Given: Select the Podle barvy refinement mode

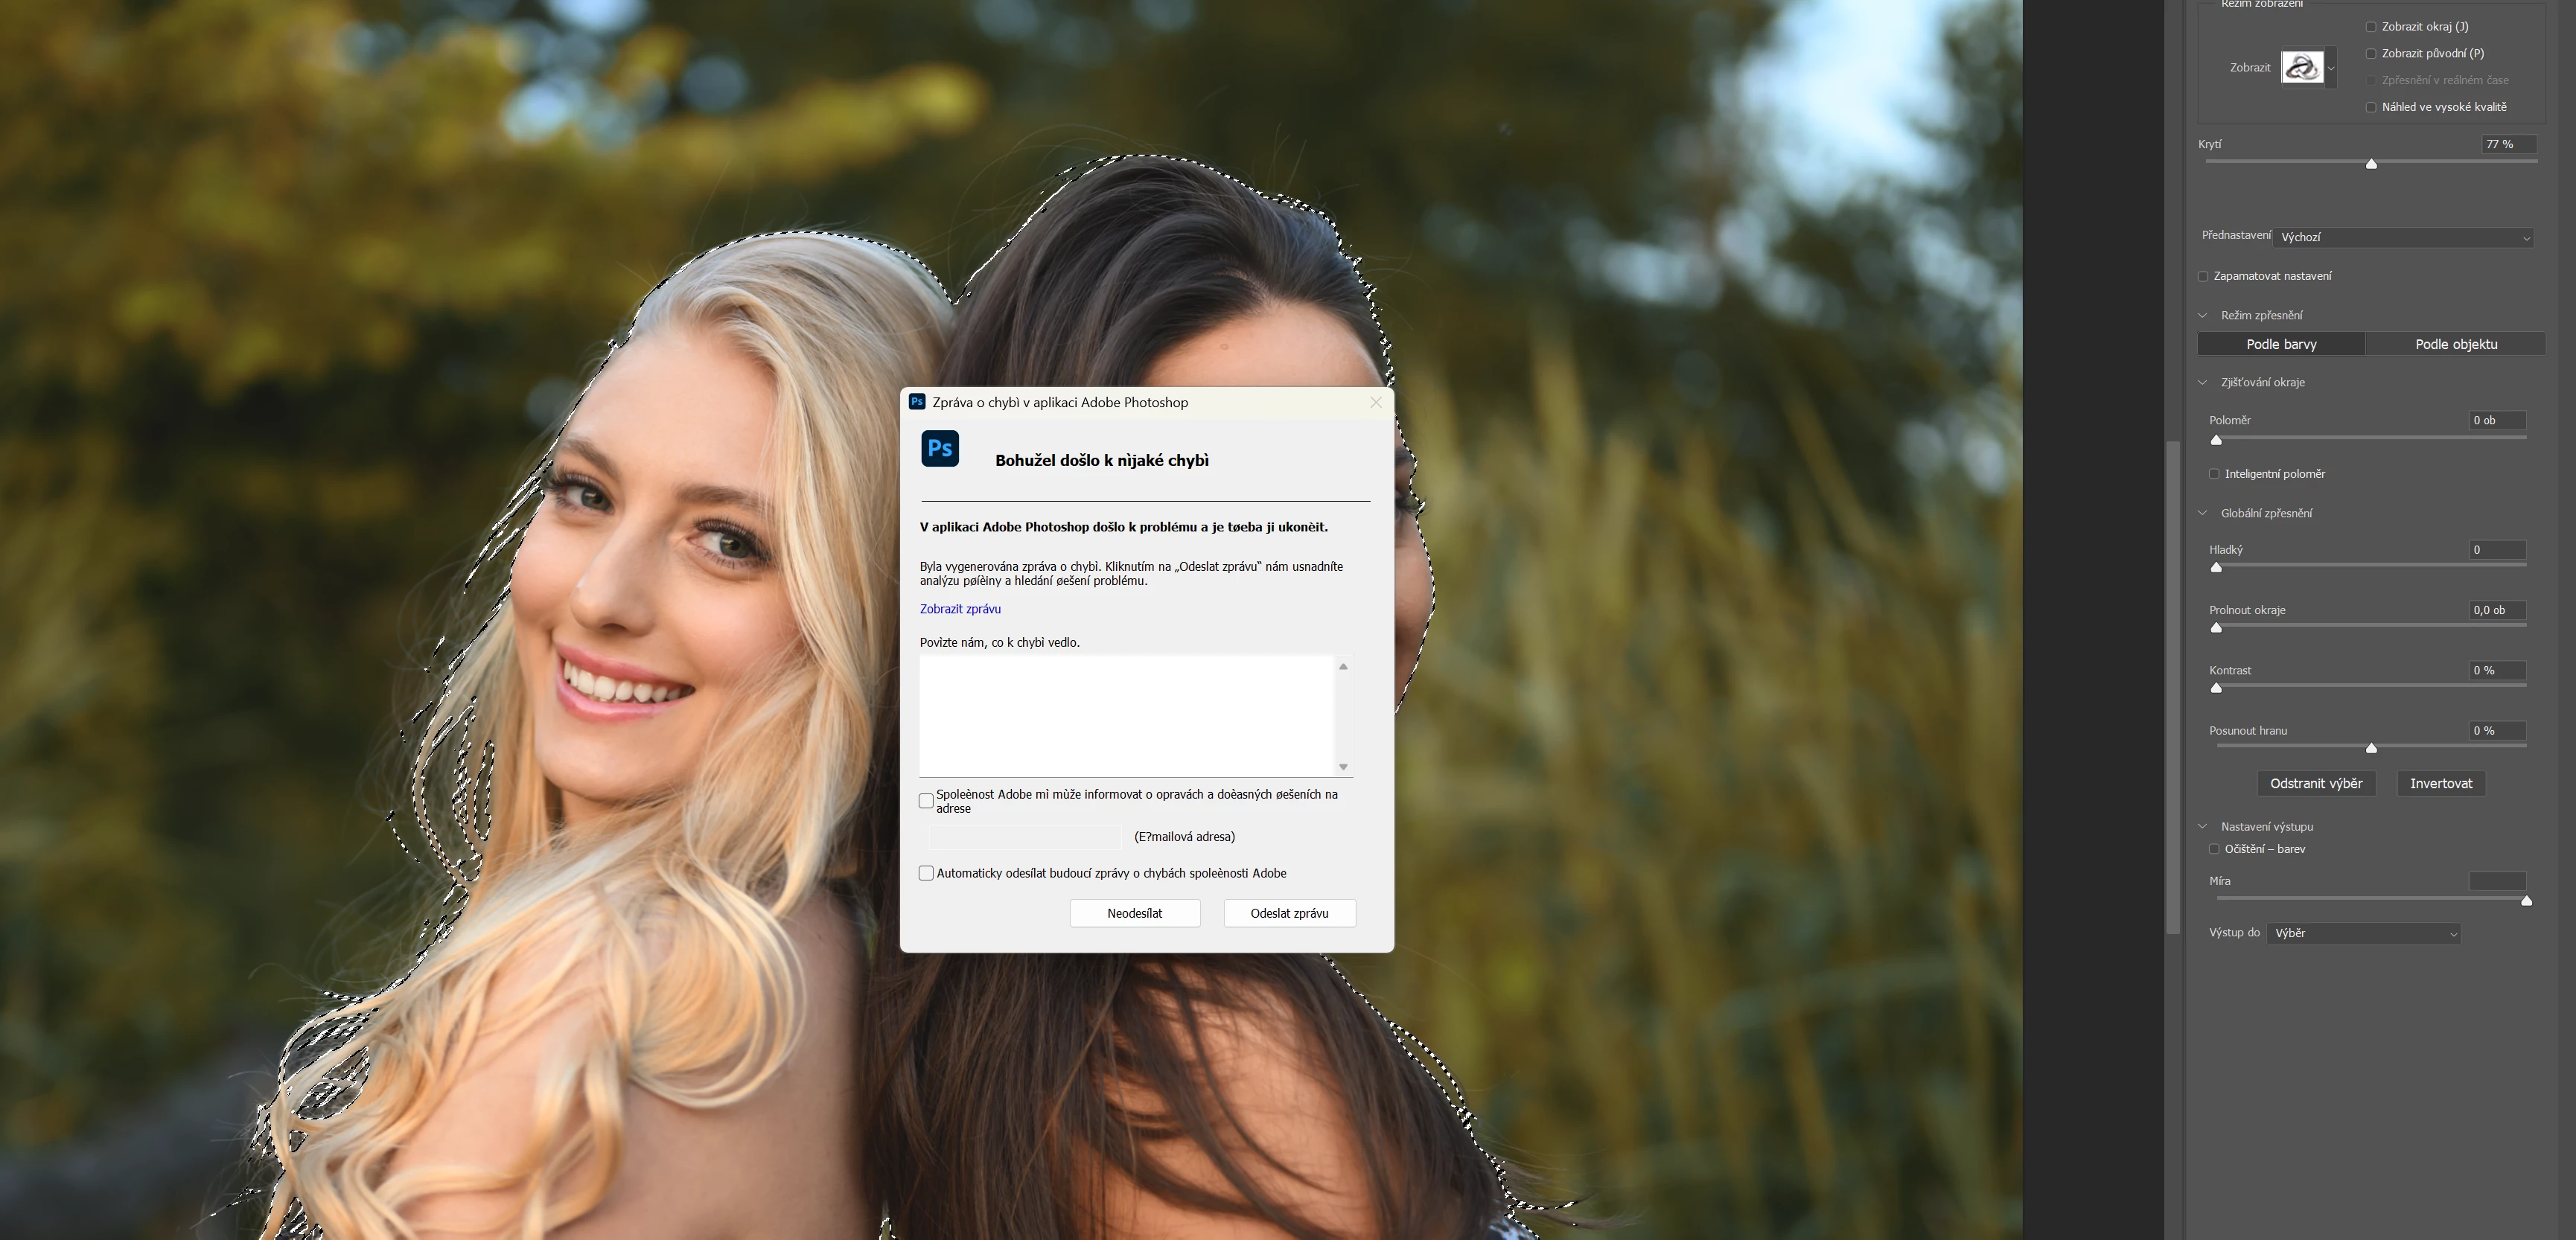Looking at the screenshot, I should point(2281,344).
